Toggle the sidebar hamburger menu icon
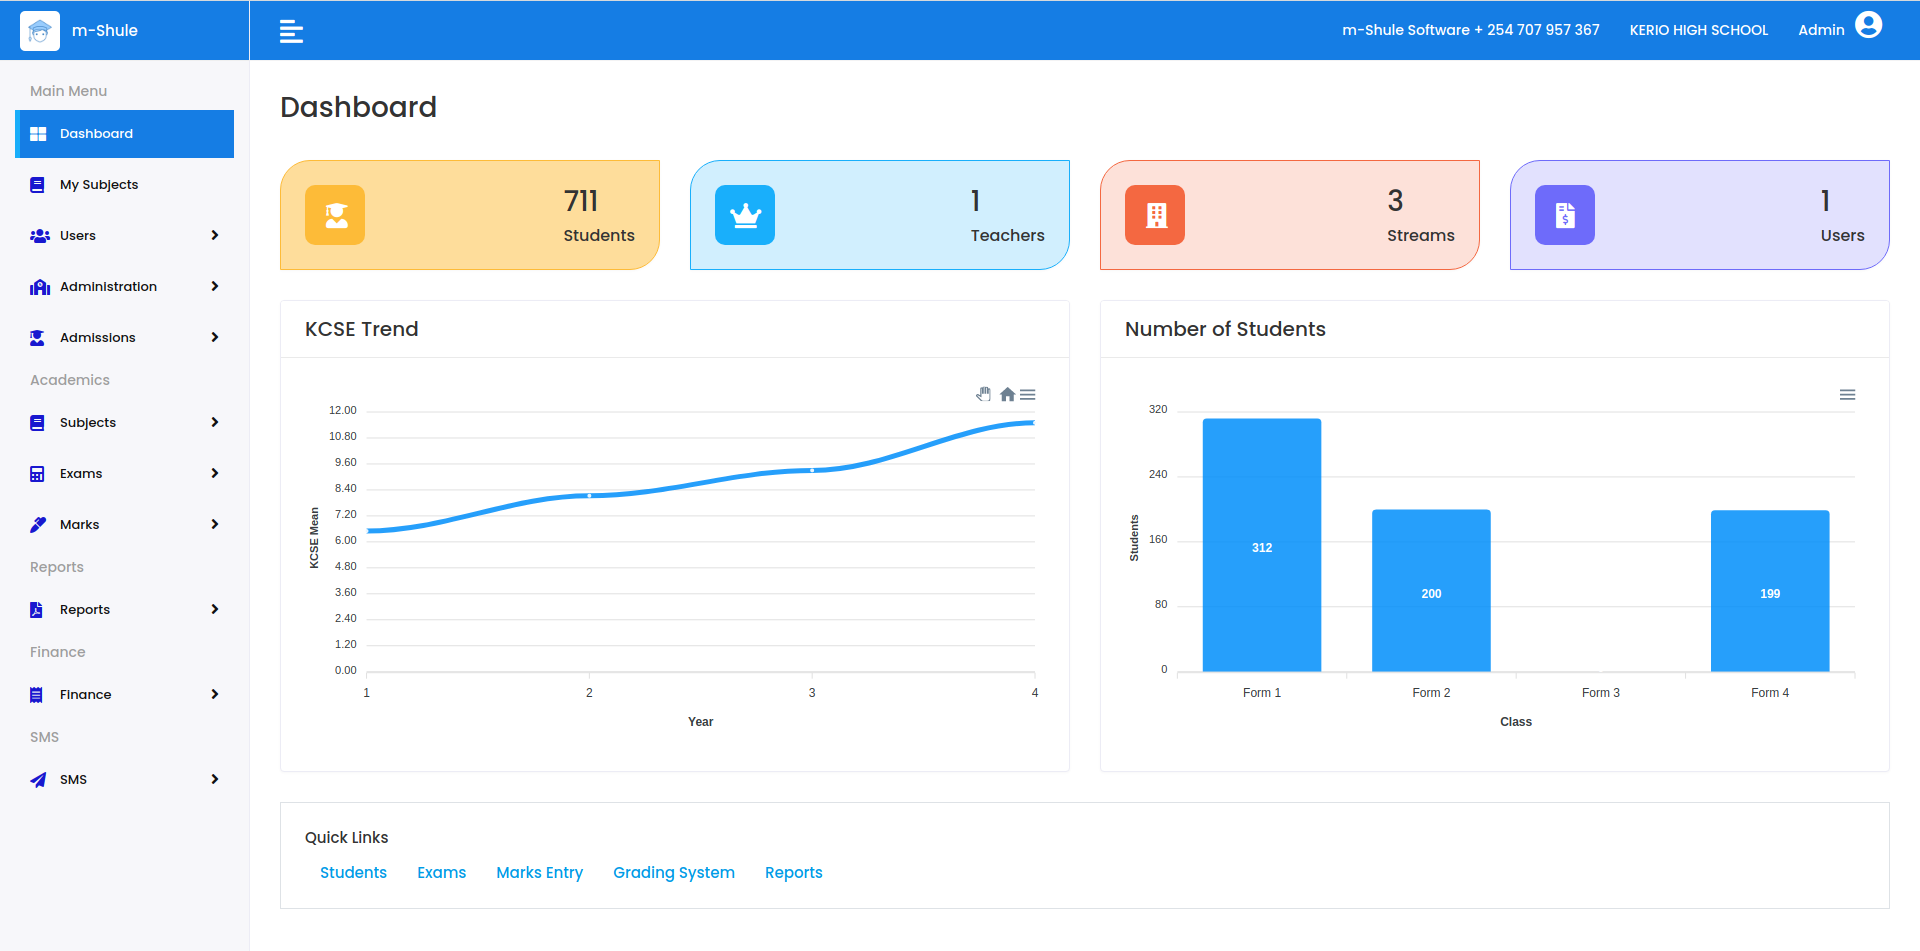Image resolution: width=1920 pixels, height=951 pixels. (x=291, y=31)
